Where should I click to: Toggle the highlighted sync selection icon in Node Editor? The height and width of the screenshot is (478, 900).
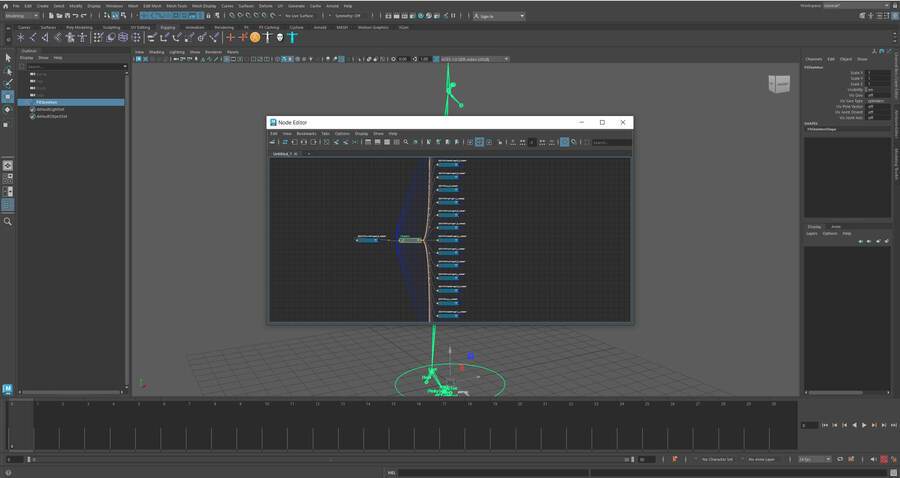pyautogui.click(x=564, y=142)
